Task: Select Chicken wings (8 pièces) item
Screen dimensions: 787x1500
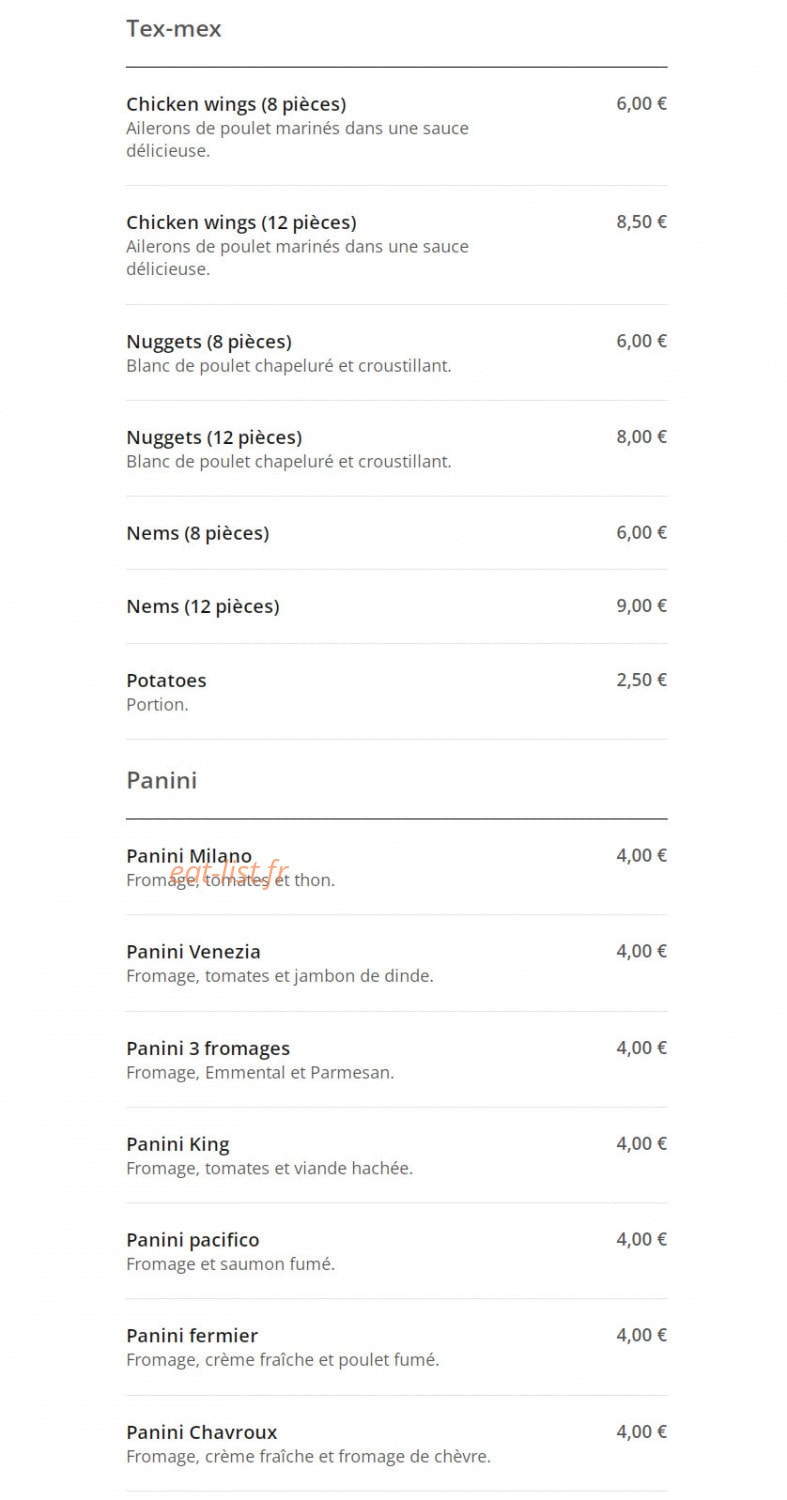Action: click(396, 127)
